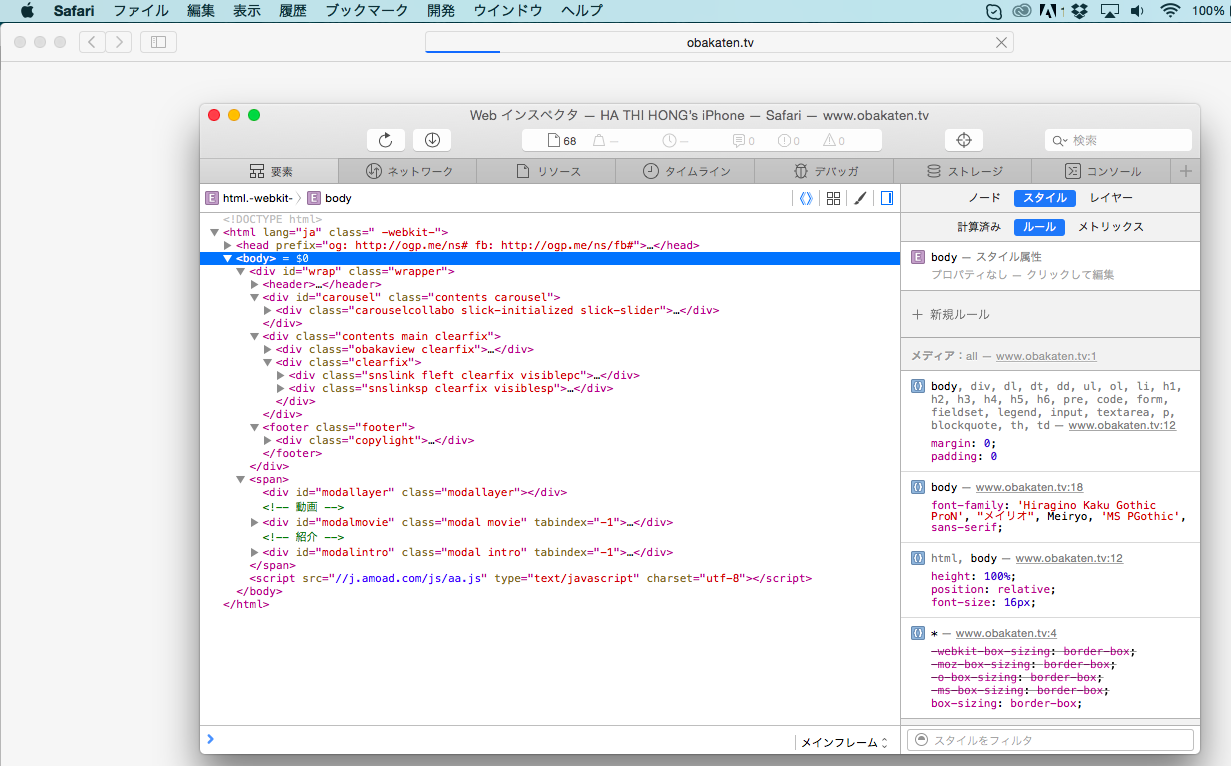Open the 要素 Elements tab

[x=270, y=171]
